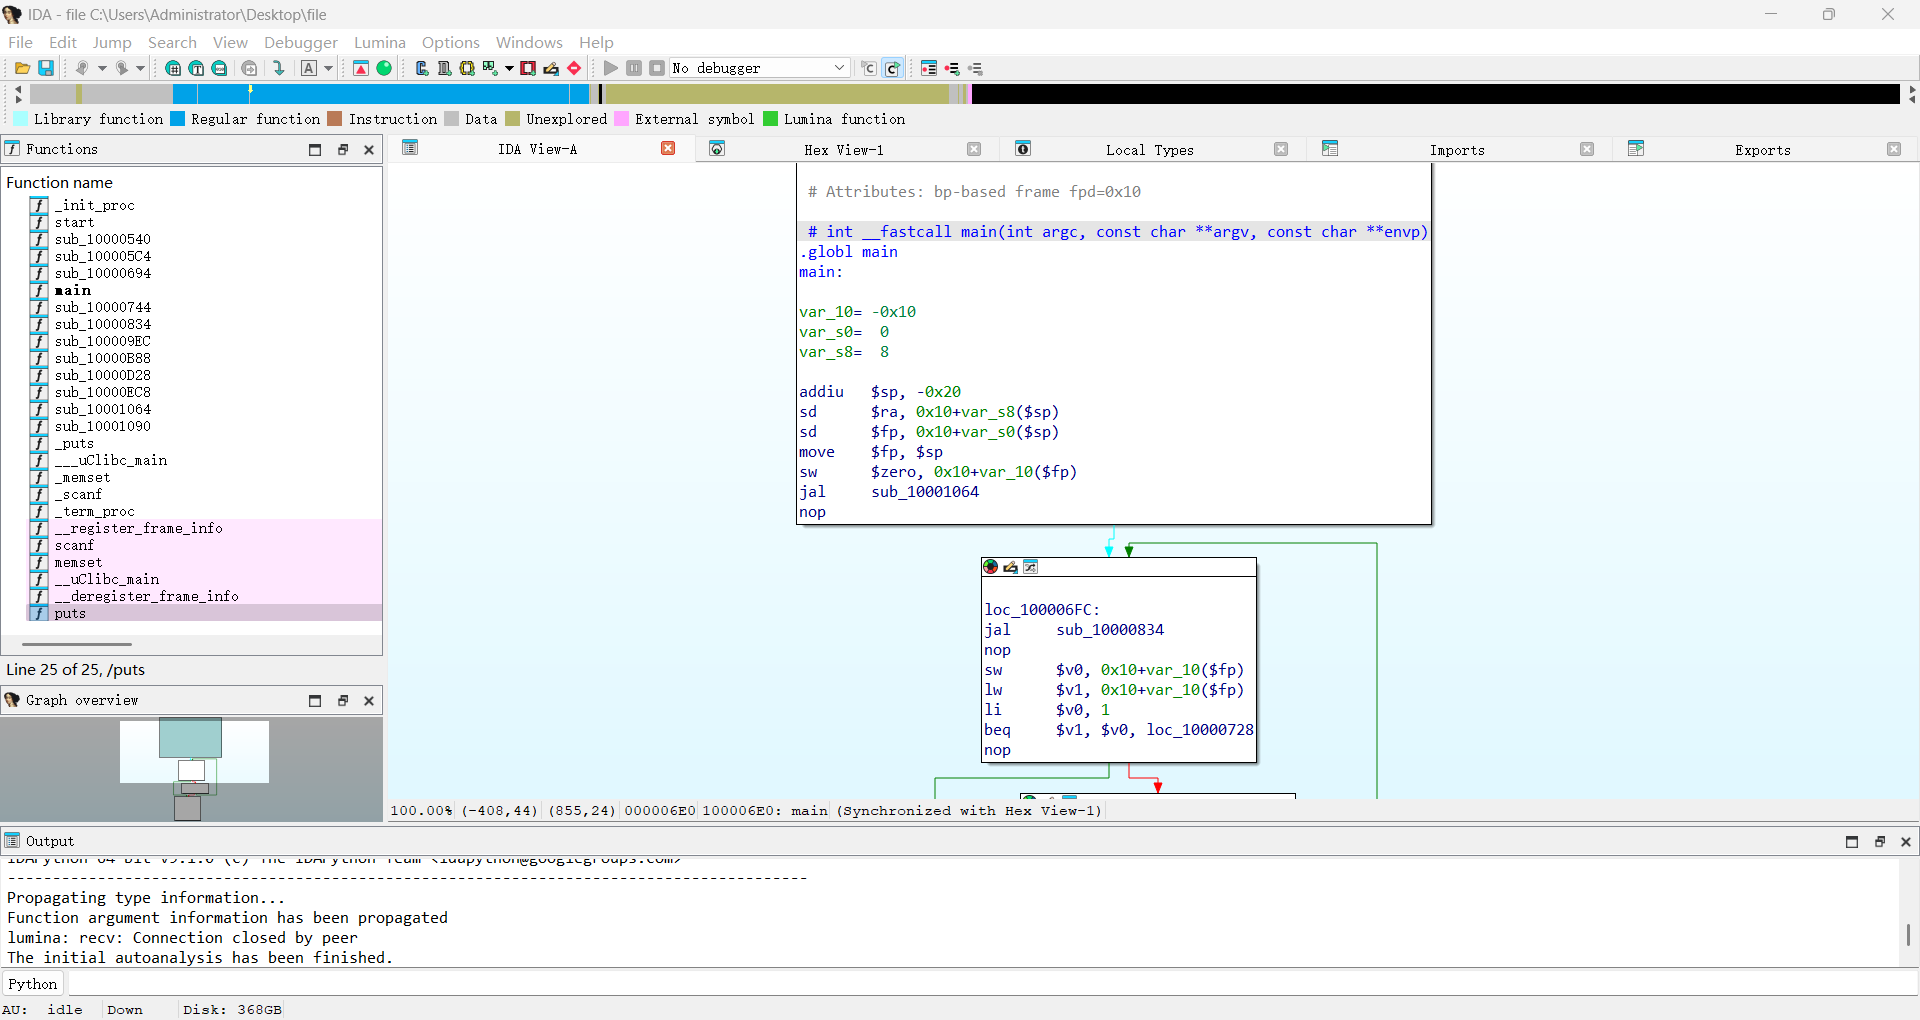Select the text search A toolbar icon
Viewport: 1920px width, 1020px height.
309,68
